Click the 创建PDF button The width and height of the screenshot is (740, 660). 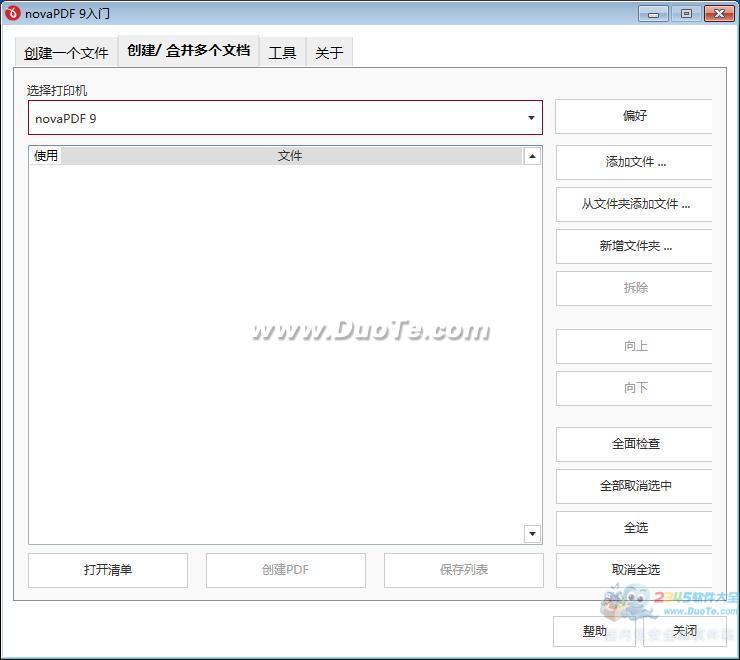286,570
